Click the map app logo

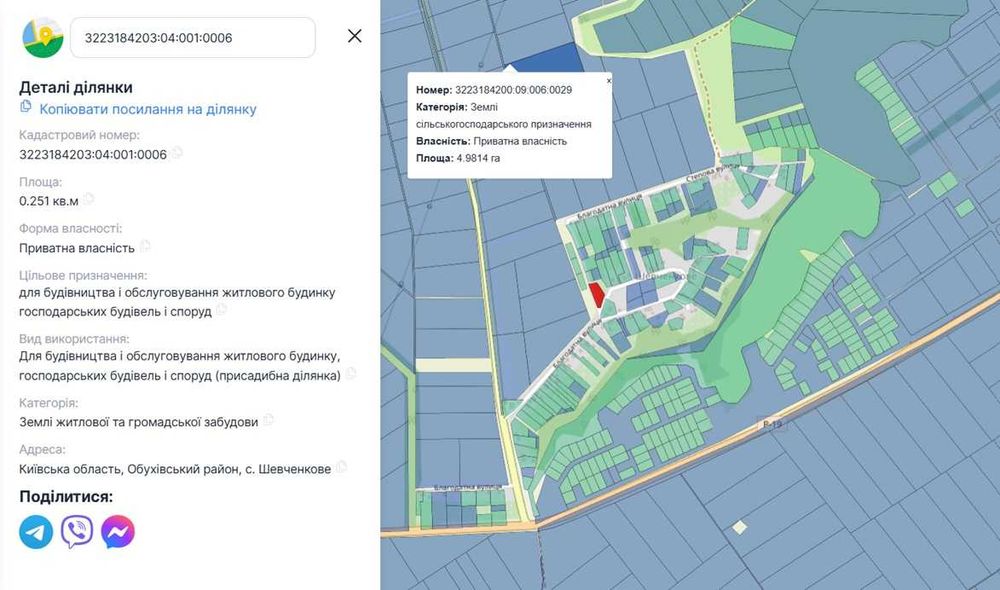coord(43,38)
